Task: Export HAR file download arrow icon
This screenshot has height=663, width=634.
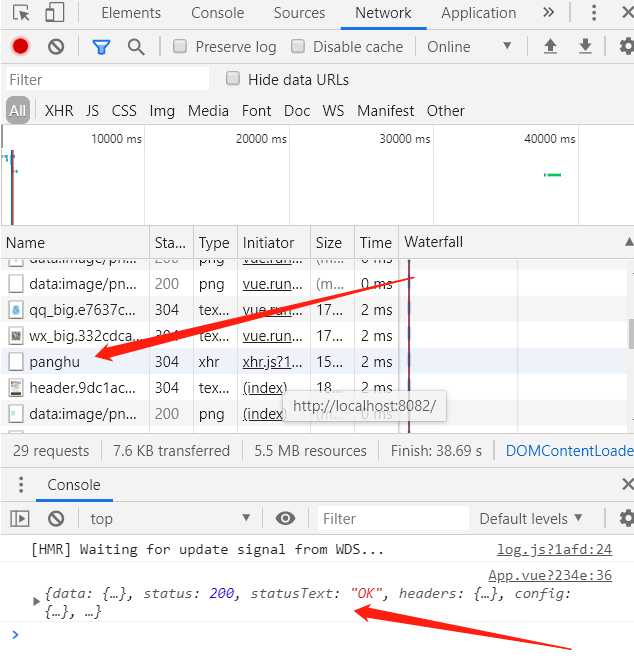Action: point(585,46)
